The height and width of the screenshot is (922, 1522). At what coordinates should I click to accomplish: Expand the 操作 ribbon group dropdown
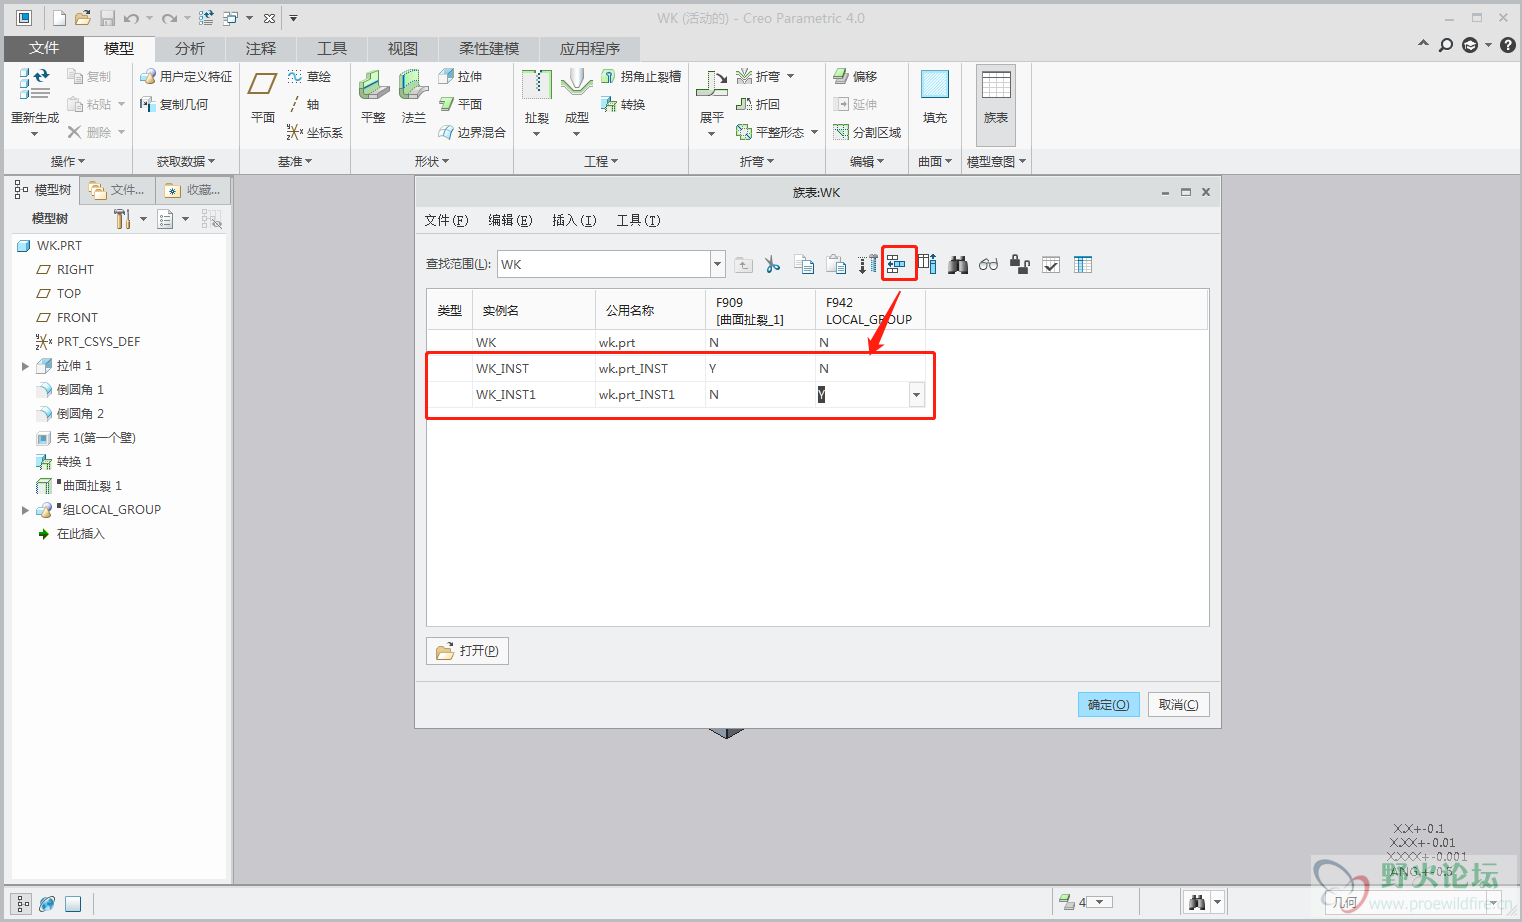pyautogui.click(x=68, y=161)
